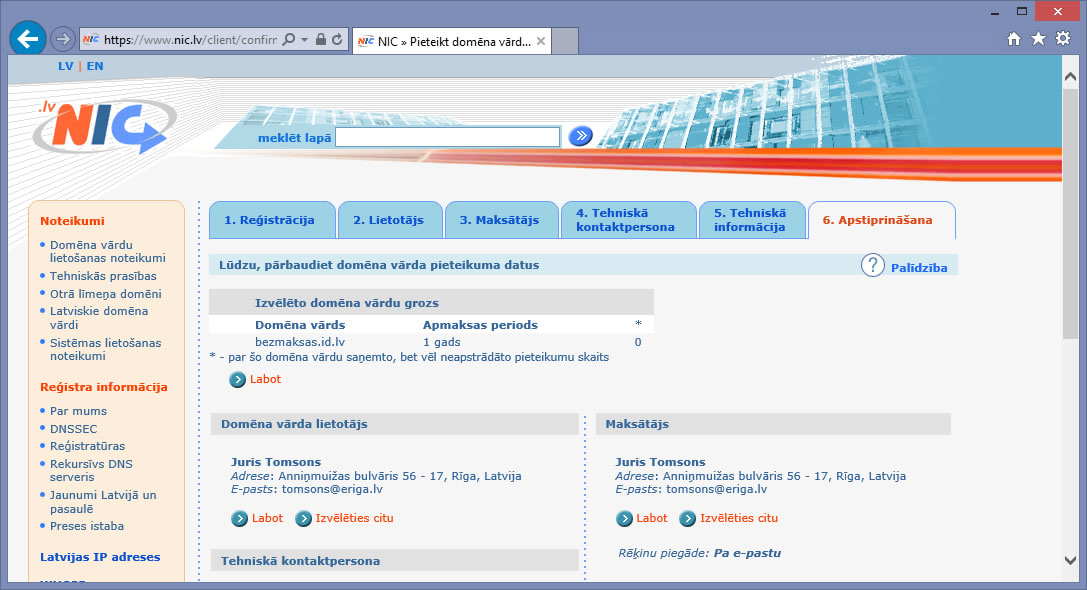Open the IE home icon
This screenshot has height=590, width=1087.
1014,39
